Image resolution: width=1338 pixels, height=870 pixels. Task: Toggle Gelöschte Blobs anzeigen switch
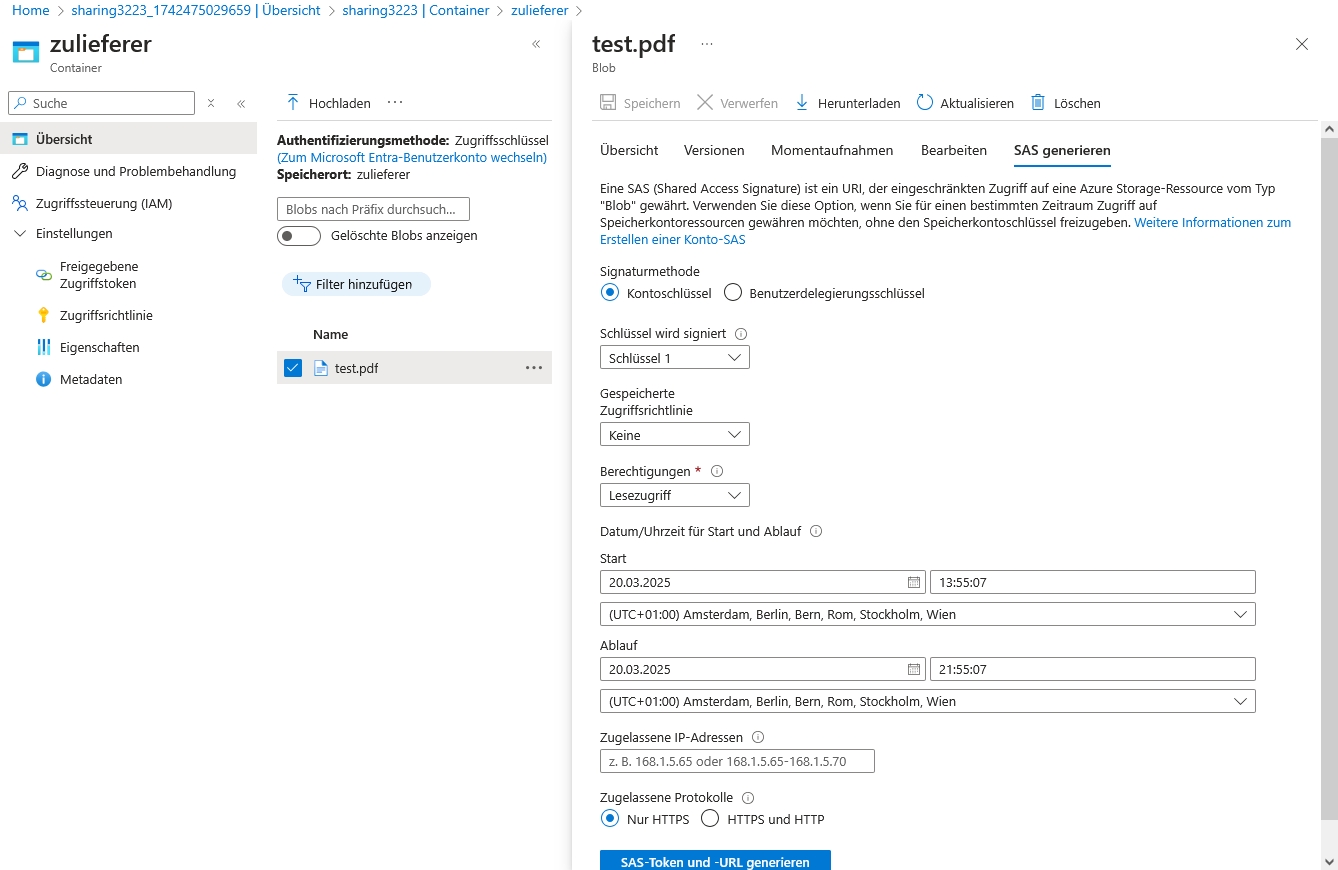tap(299, 236)
